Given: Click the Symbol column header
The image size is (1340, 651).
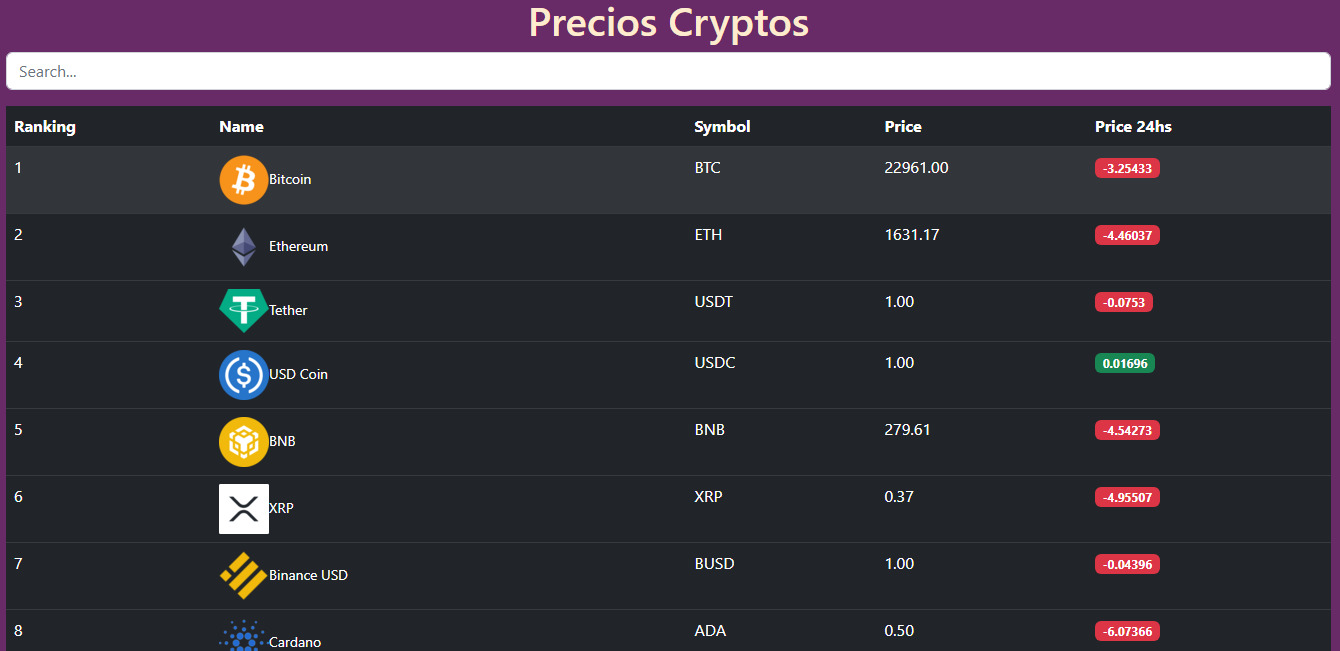Looking at the screenshot, I should pos(722,126).
